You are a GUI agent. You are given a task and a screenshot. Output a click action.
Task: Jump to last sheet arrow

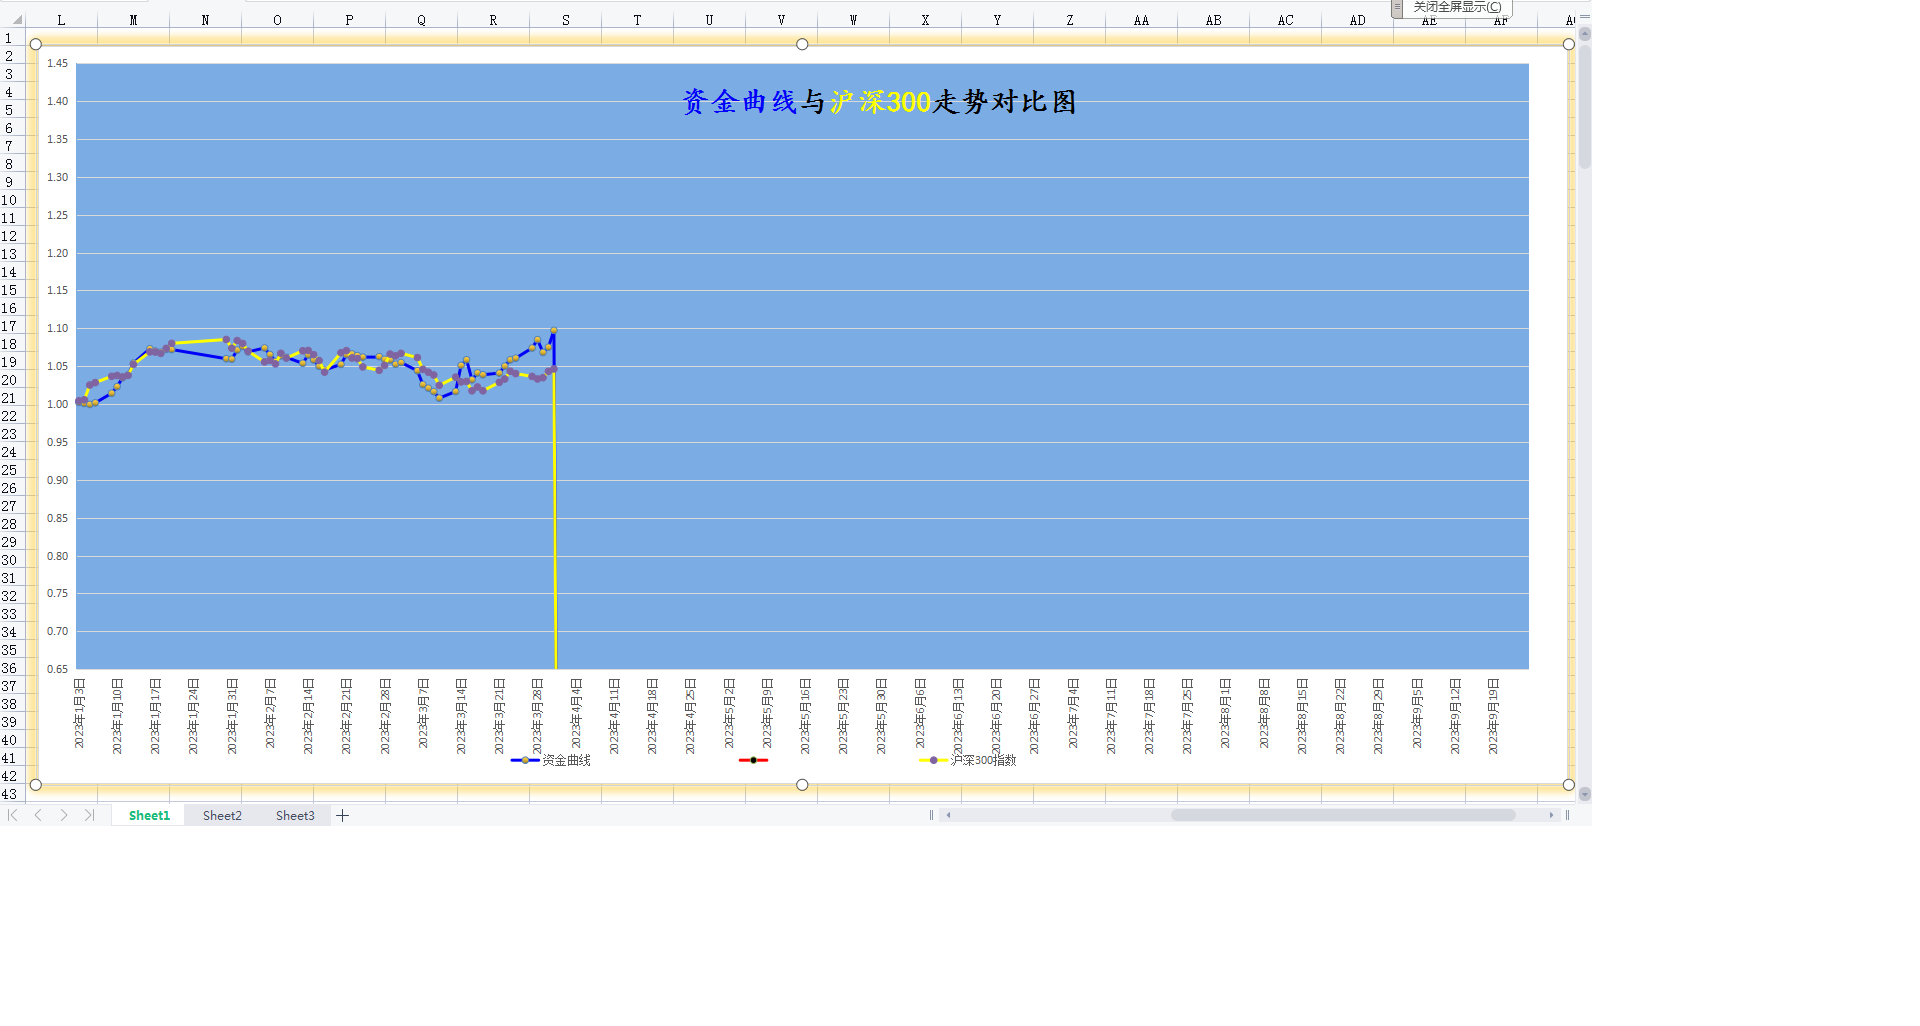pos(89,816)
